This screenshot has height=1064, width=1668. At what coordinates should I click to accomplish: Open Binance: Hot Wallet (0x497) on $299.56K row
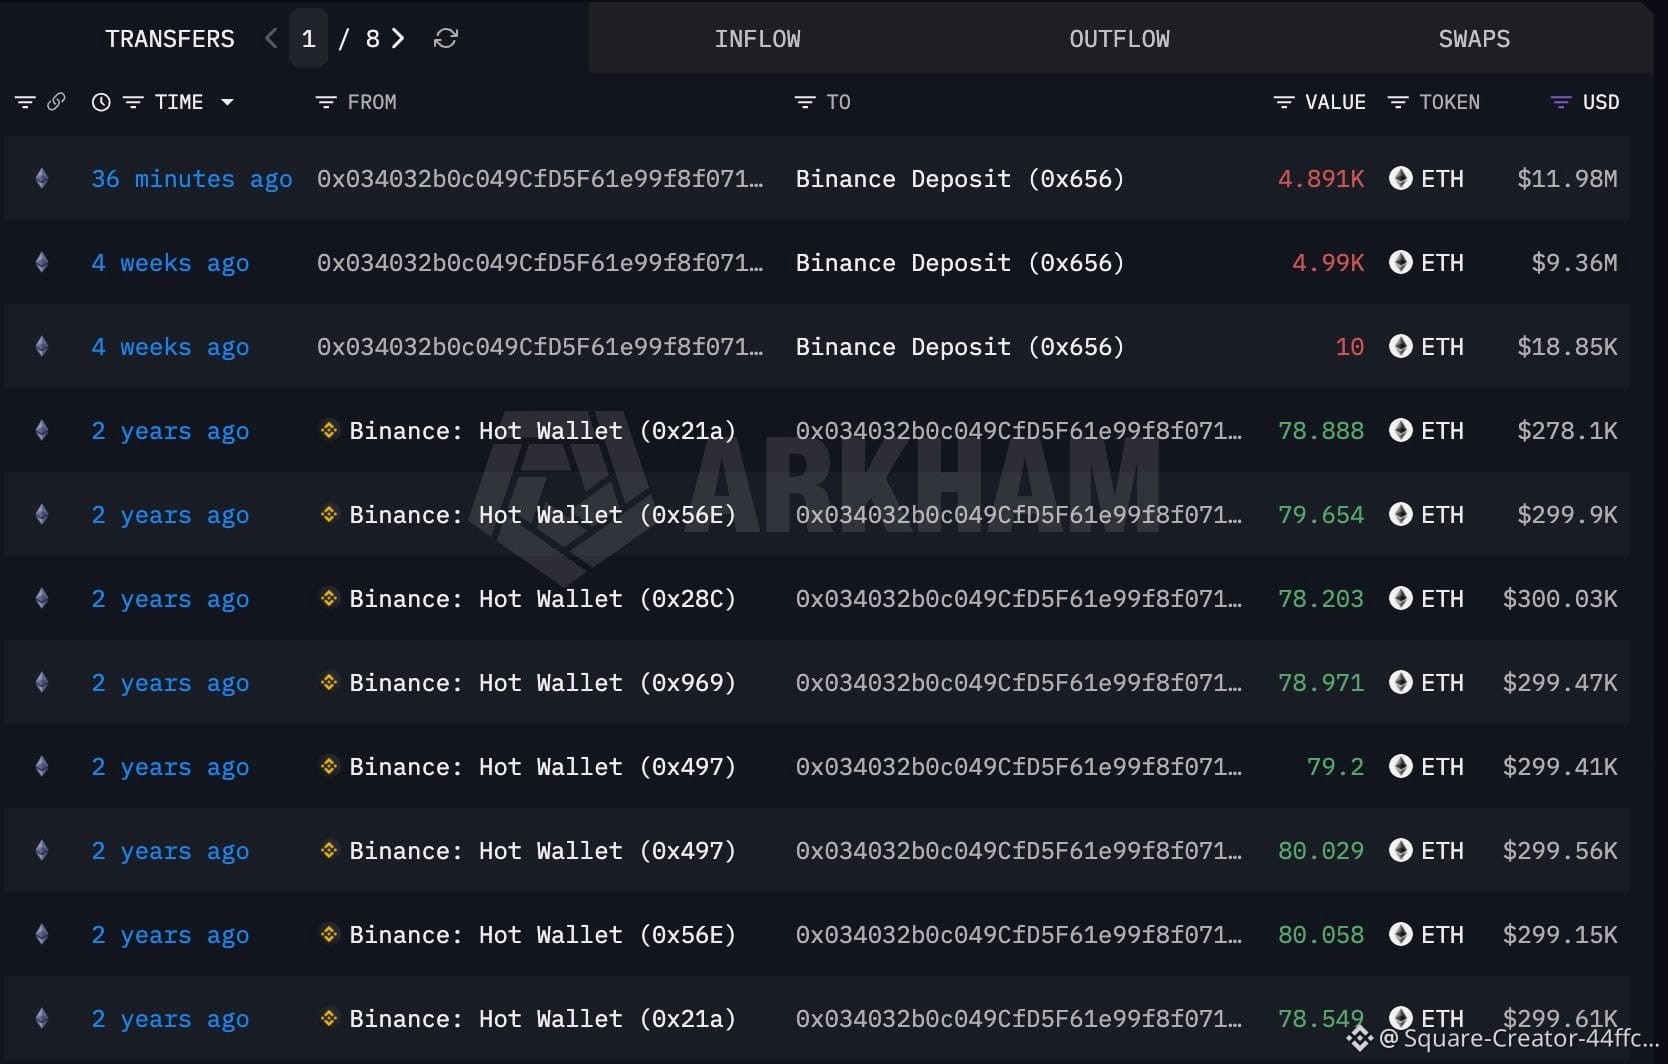(542, 851)
